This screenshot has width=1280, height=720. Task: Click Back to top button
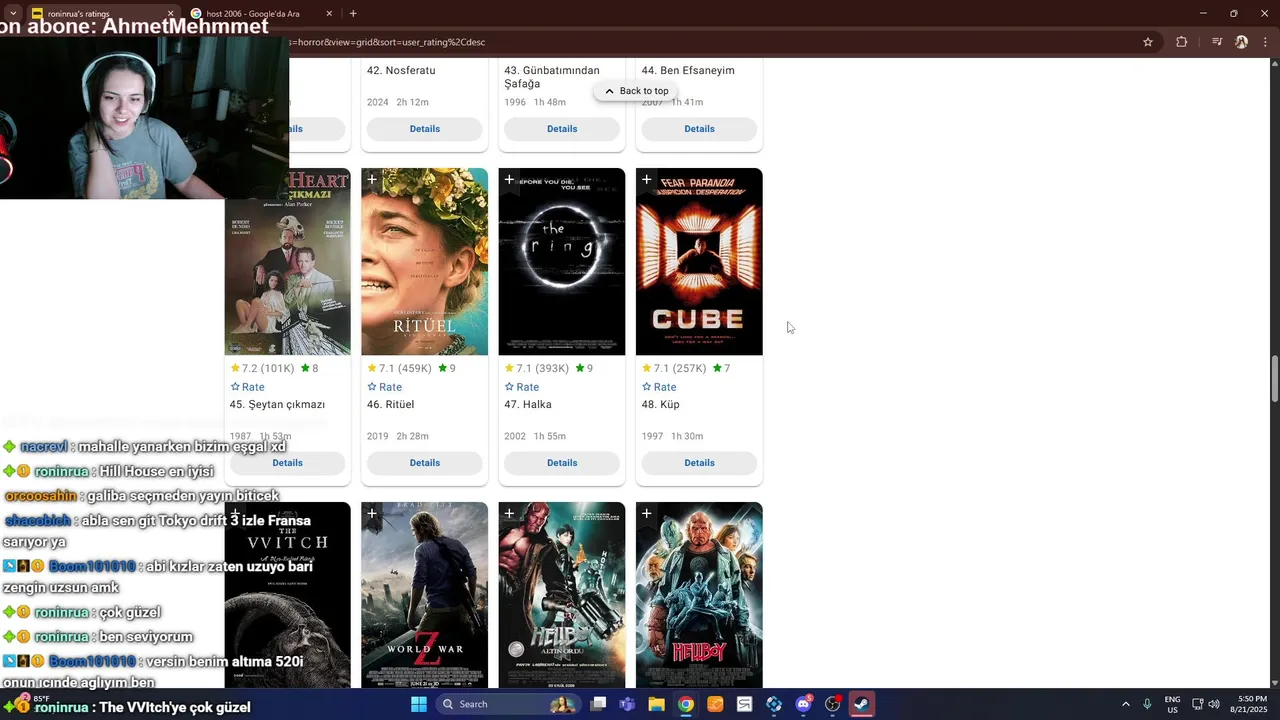coord(636,91)
